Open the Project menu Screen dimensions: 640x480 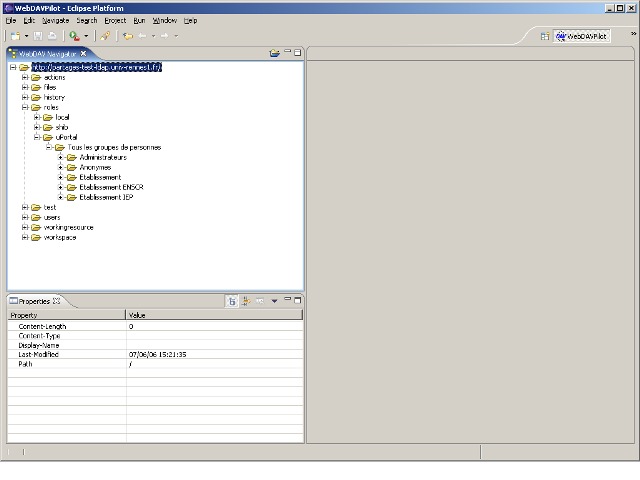(x=115, y=20)
